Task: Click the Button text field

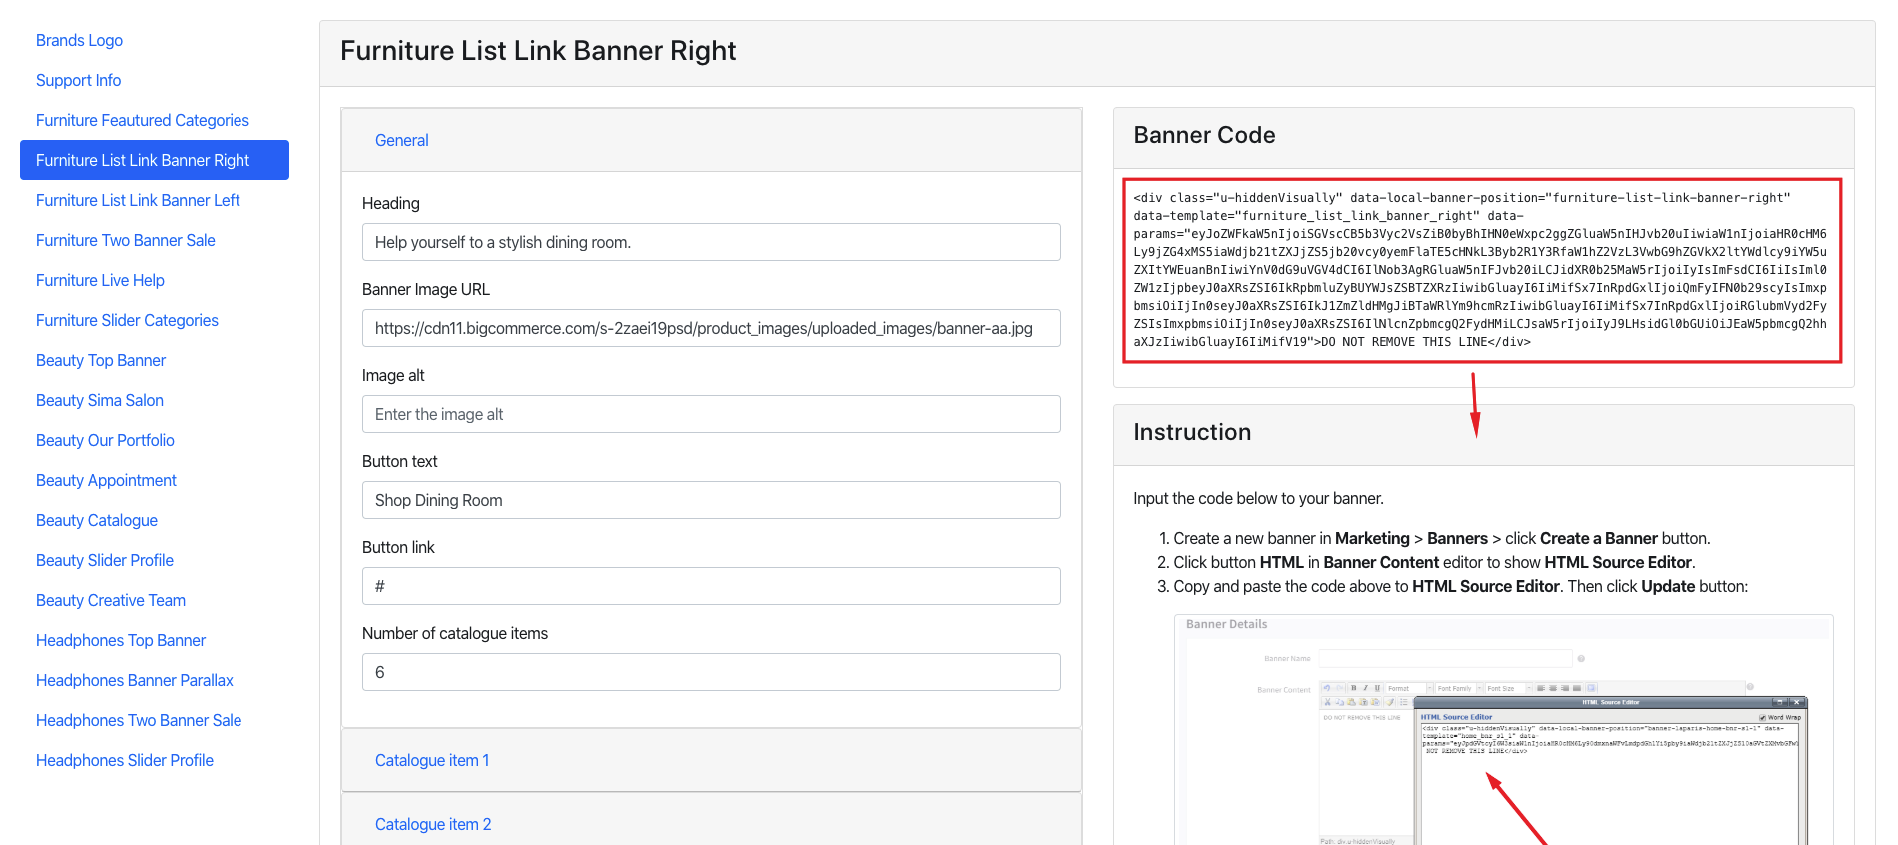Action: tap(711, 500)
